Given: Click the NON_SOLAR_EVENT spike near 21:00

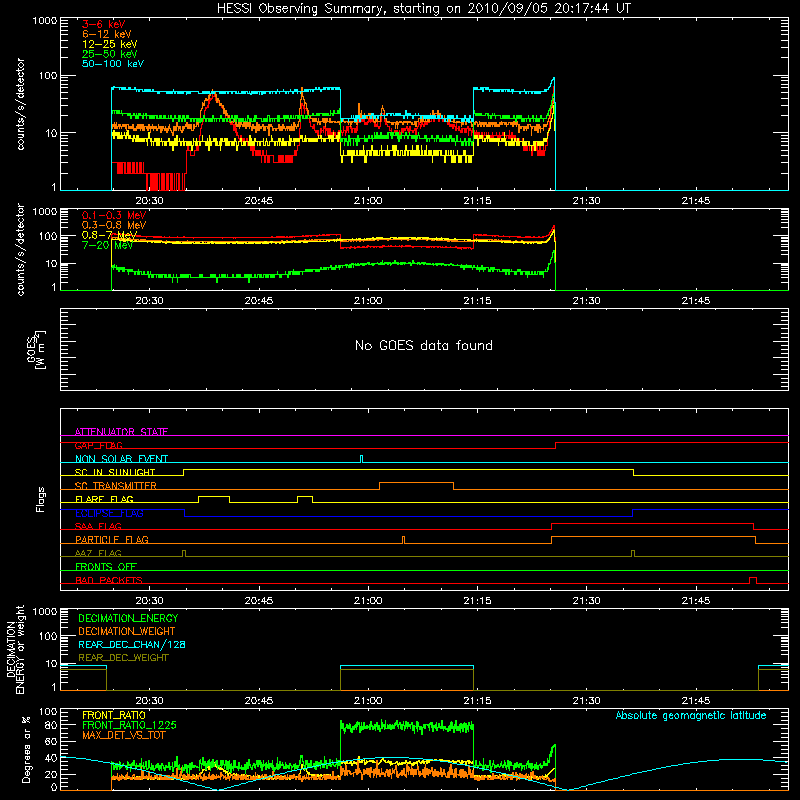Looking at the screenshot, I should pyautogui.click(x=362, y=459).
